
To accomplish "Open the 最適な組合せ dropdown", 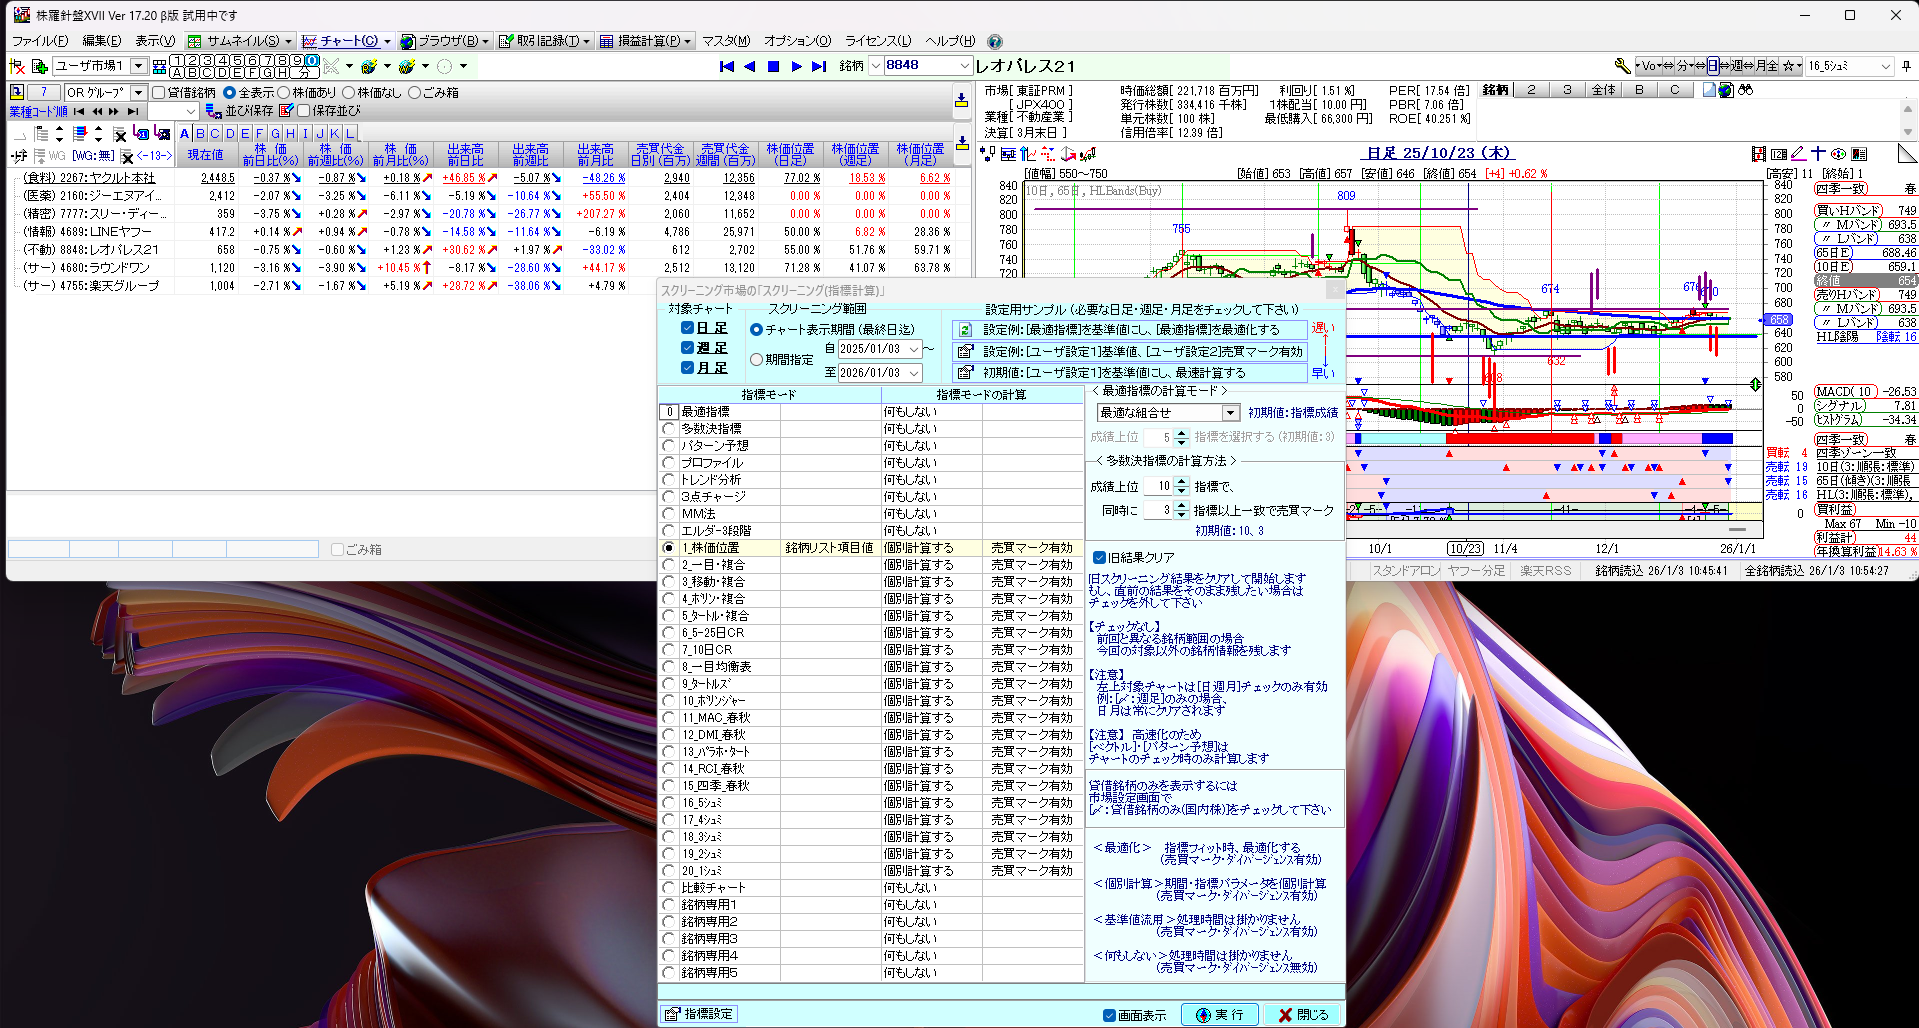I will coord(1230,413).
